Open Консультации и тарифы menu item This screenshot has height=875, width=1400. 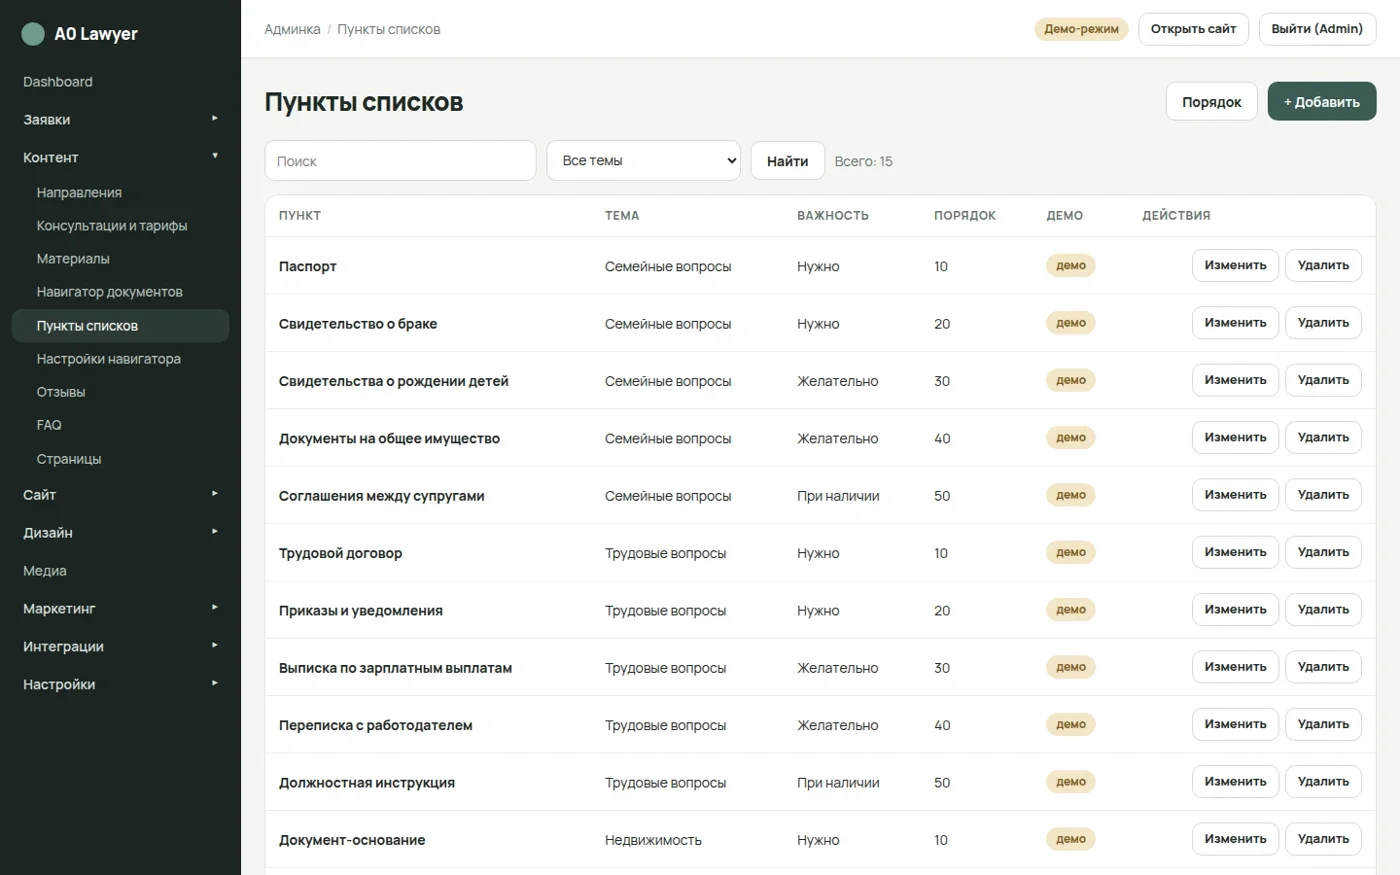click(120, 226)
